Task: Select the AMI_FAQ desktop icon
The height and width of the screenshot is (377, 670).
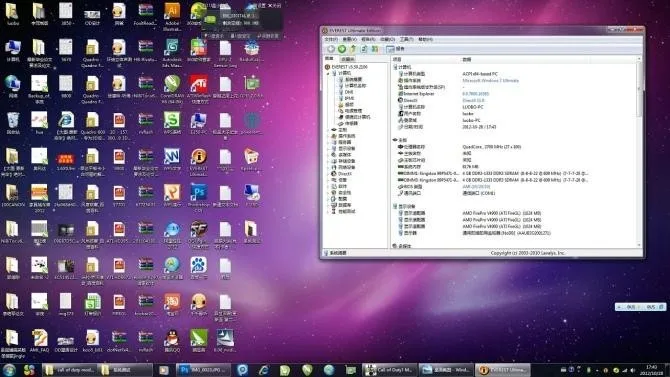Action: (39, 341)
